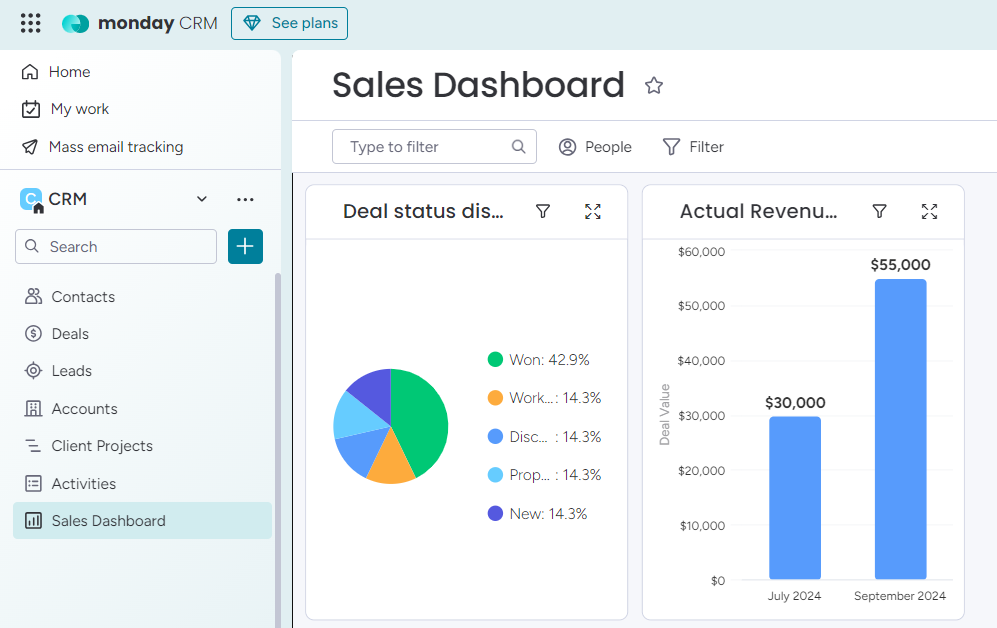Expand Deal status widget to fullscreen
This screenshot has width=997, height=628.
tap(592, 211)
